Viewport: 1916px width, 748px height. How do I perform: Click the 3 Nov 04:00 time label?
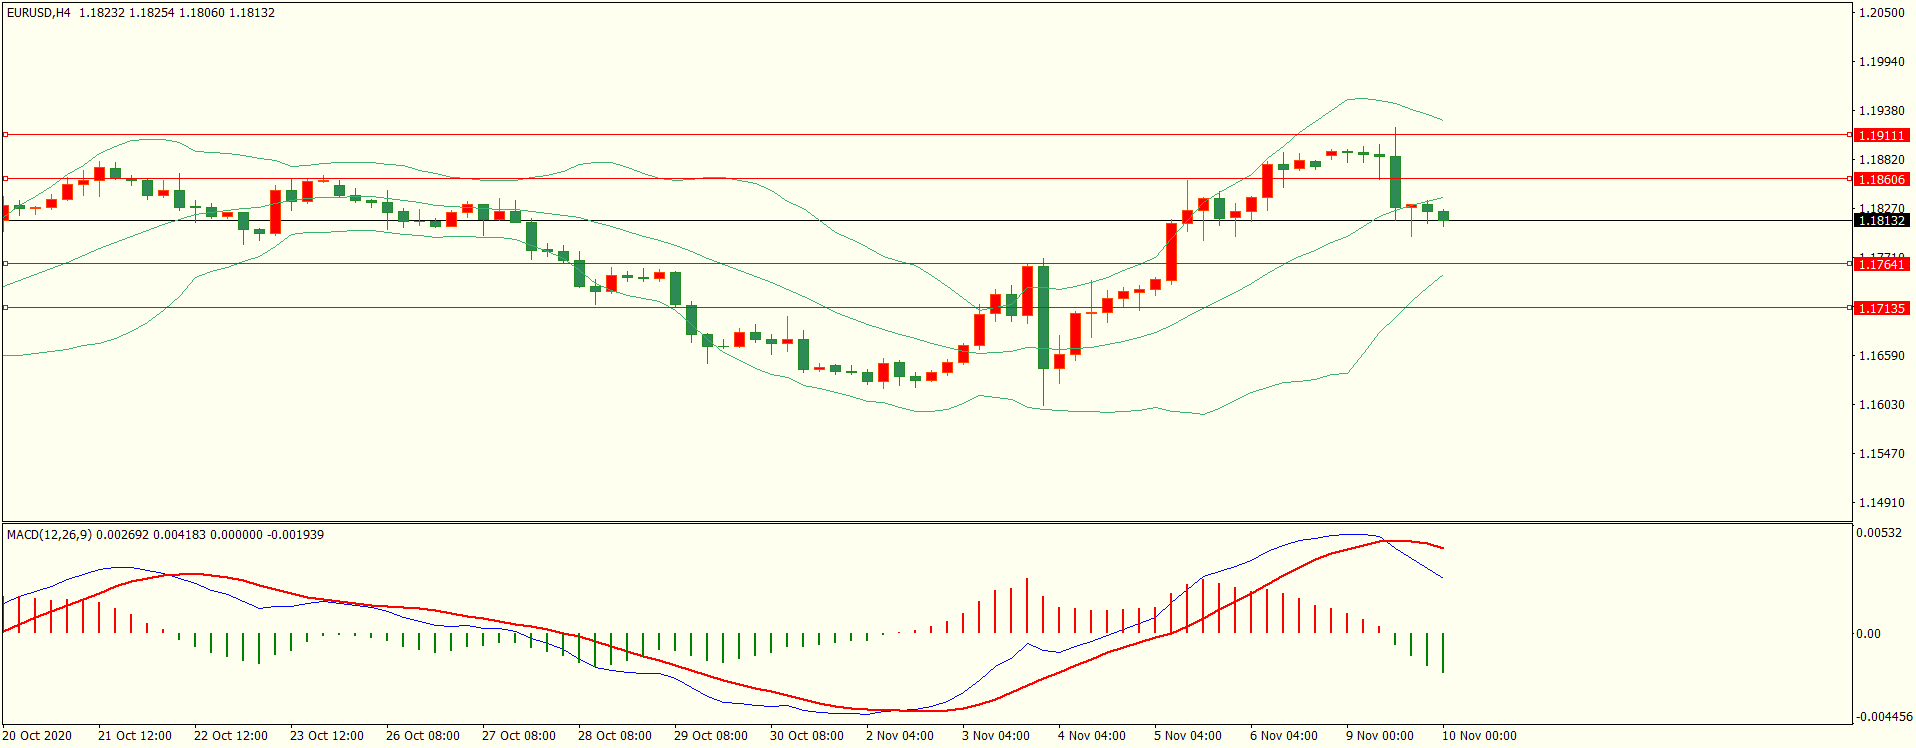pos(996,736)
